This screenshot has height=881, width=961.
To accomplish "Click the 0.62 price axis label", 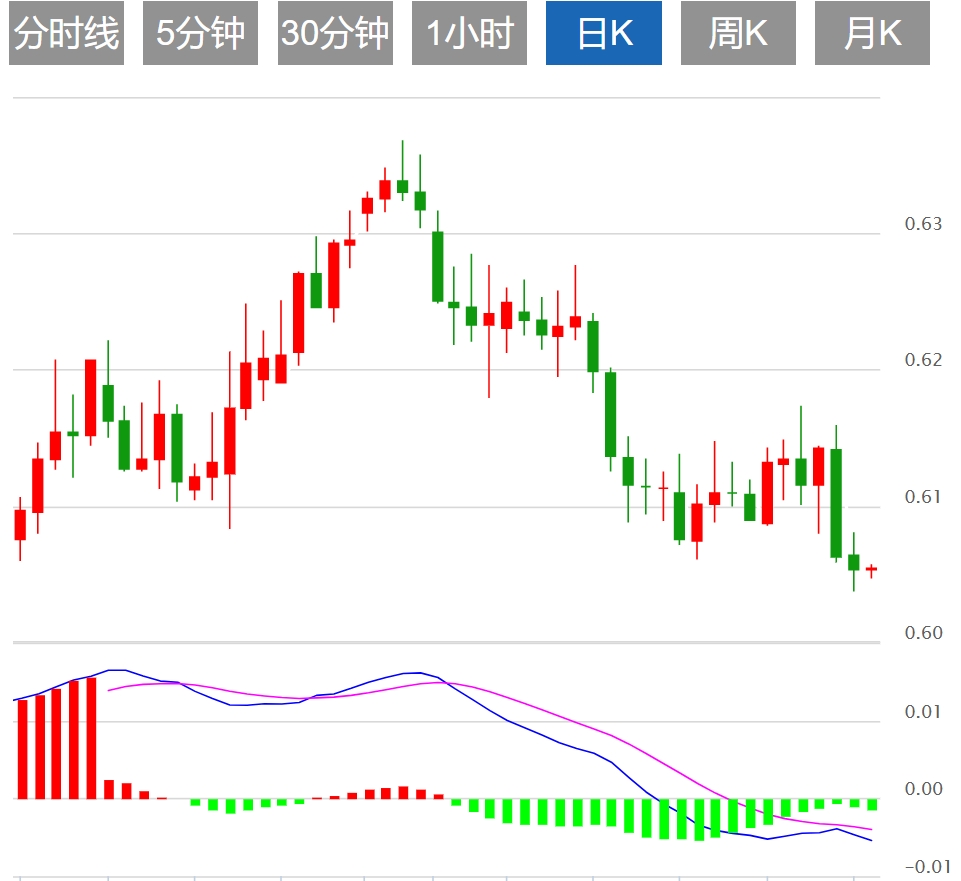I will [923, 360].
